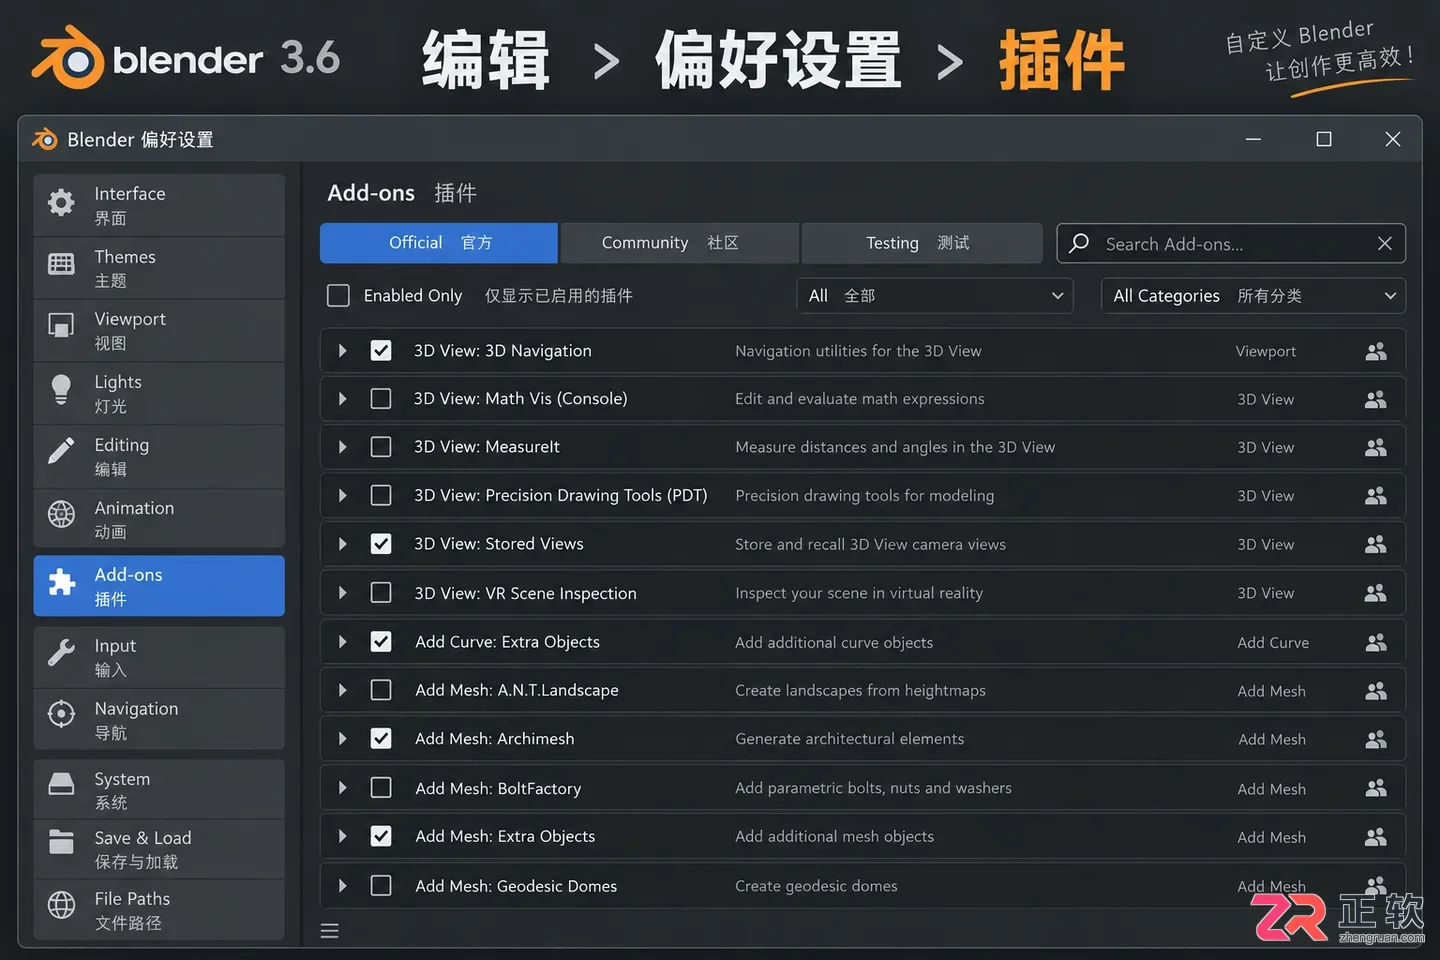Uncheck the Archimesh add-on
1440x960 pixels.
coord(381,739)
